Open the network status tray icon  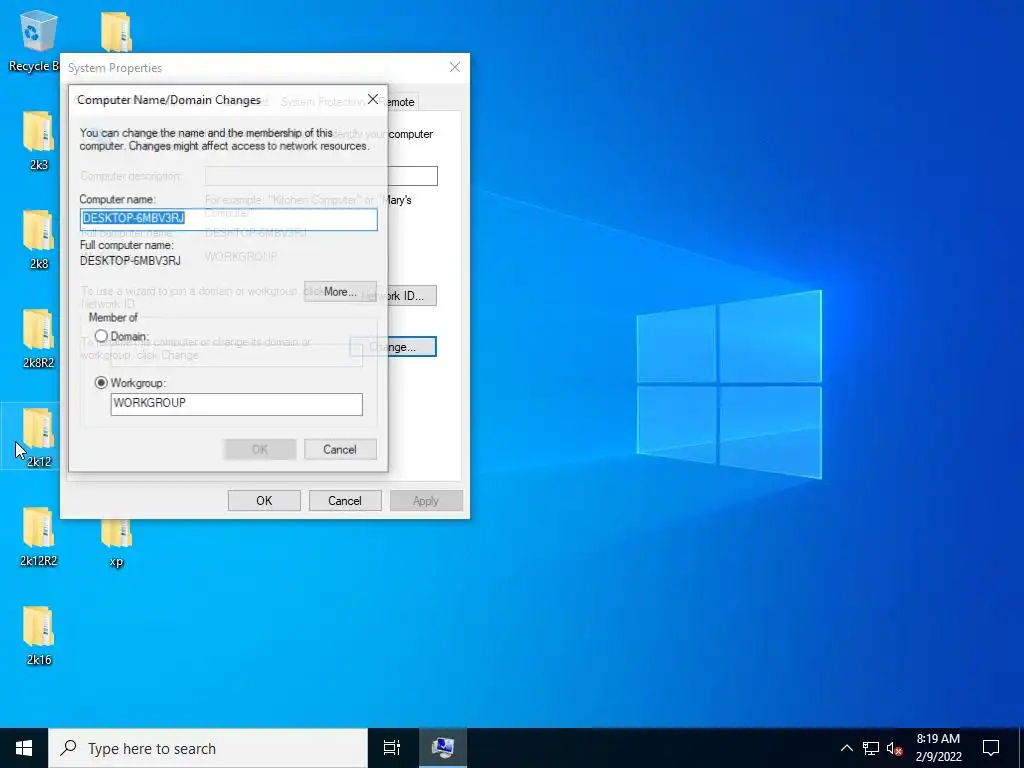click(871, 748)
